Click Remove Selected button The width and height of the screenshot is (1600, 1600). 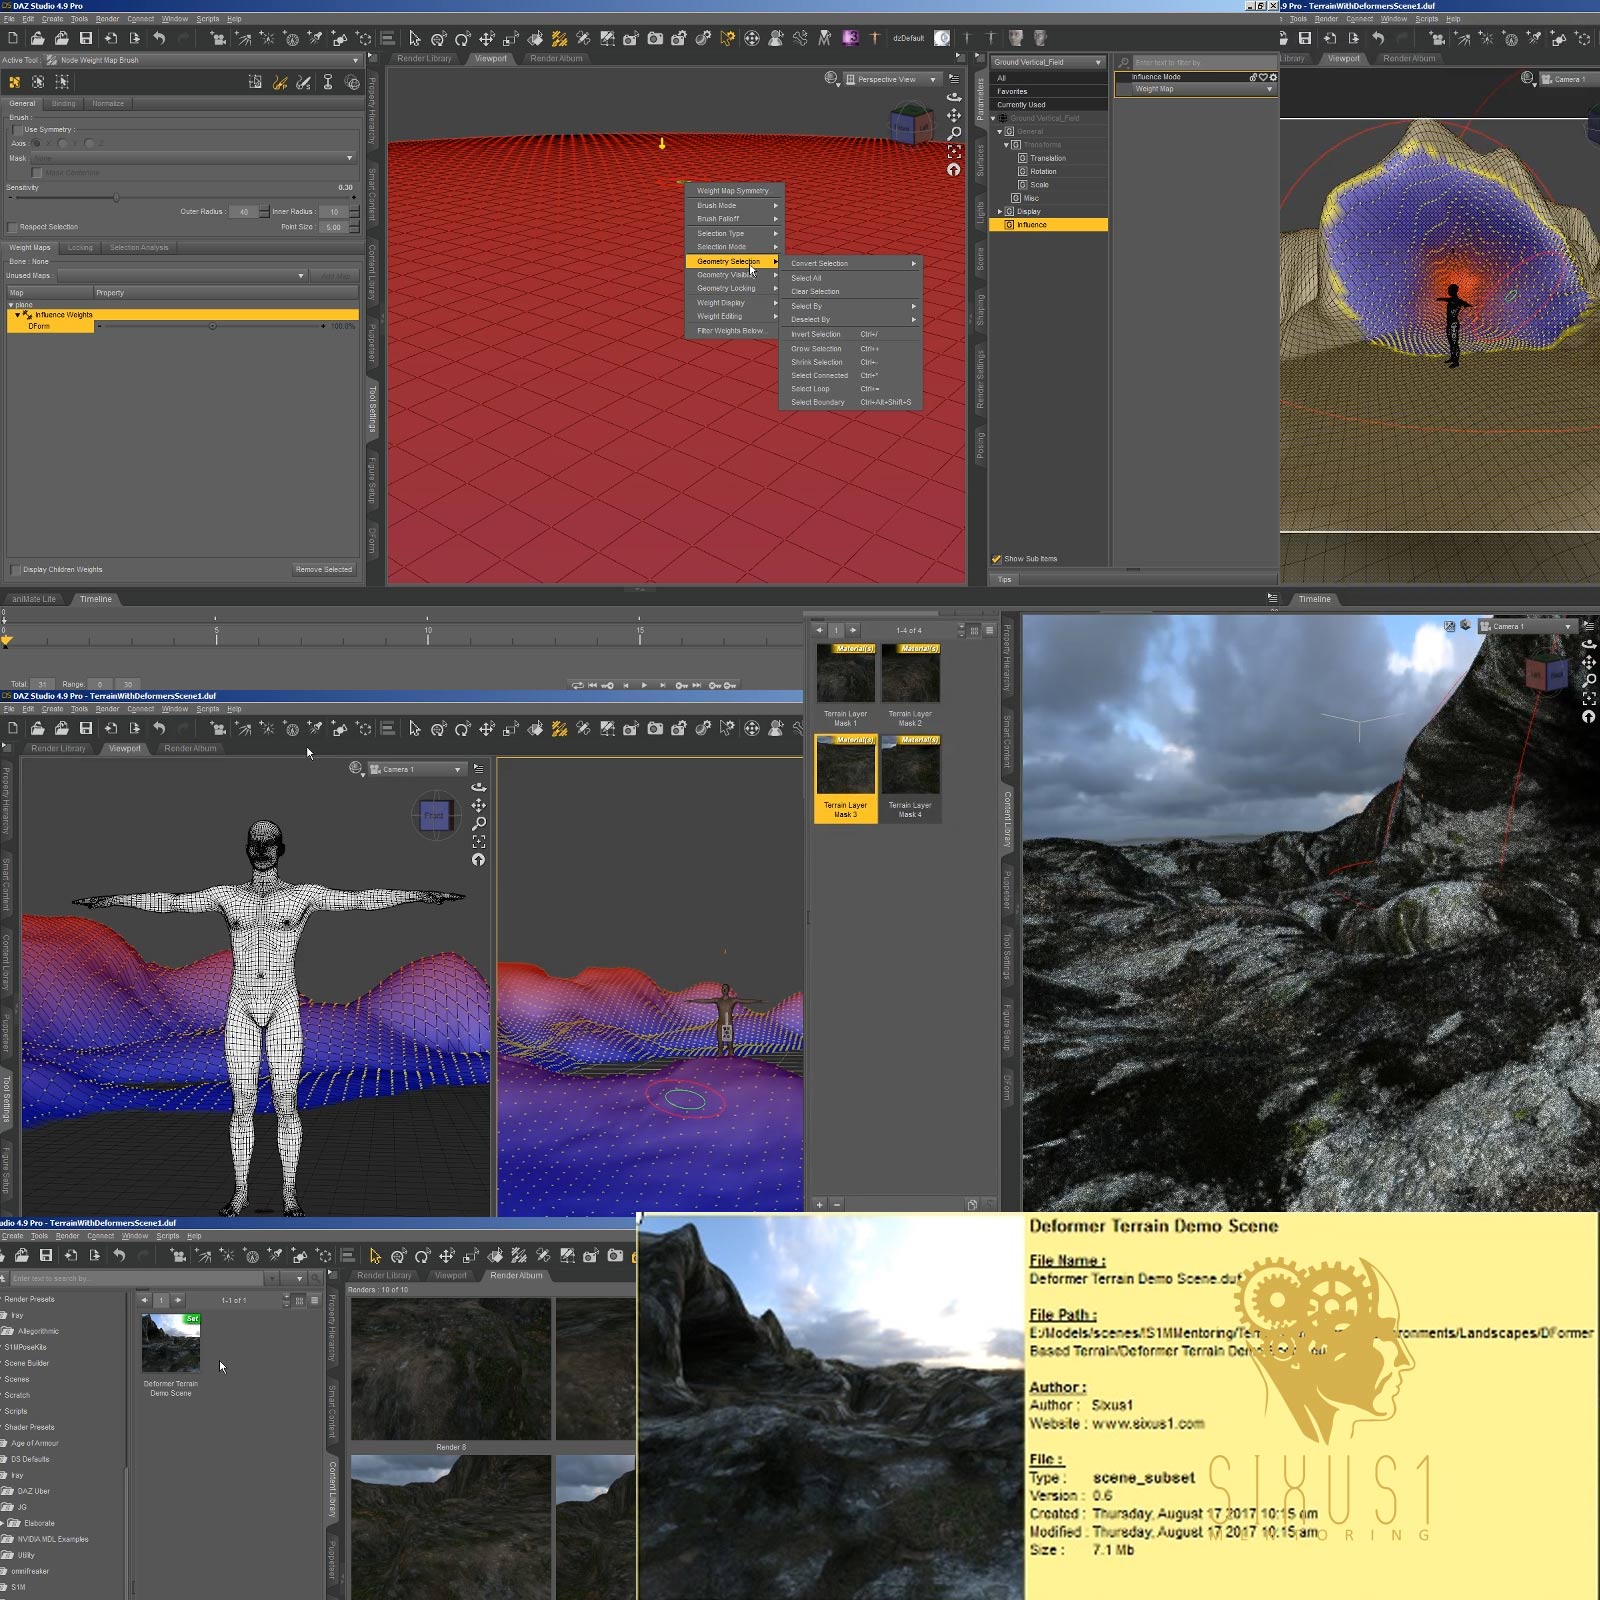(323, 569)
